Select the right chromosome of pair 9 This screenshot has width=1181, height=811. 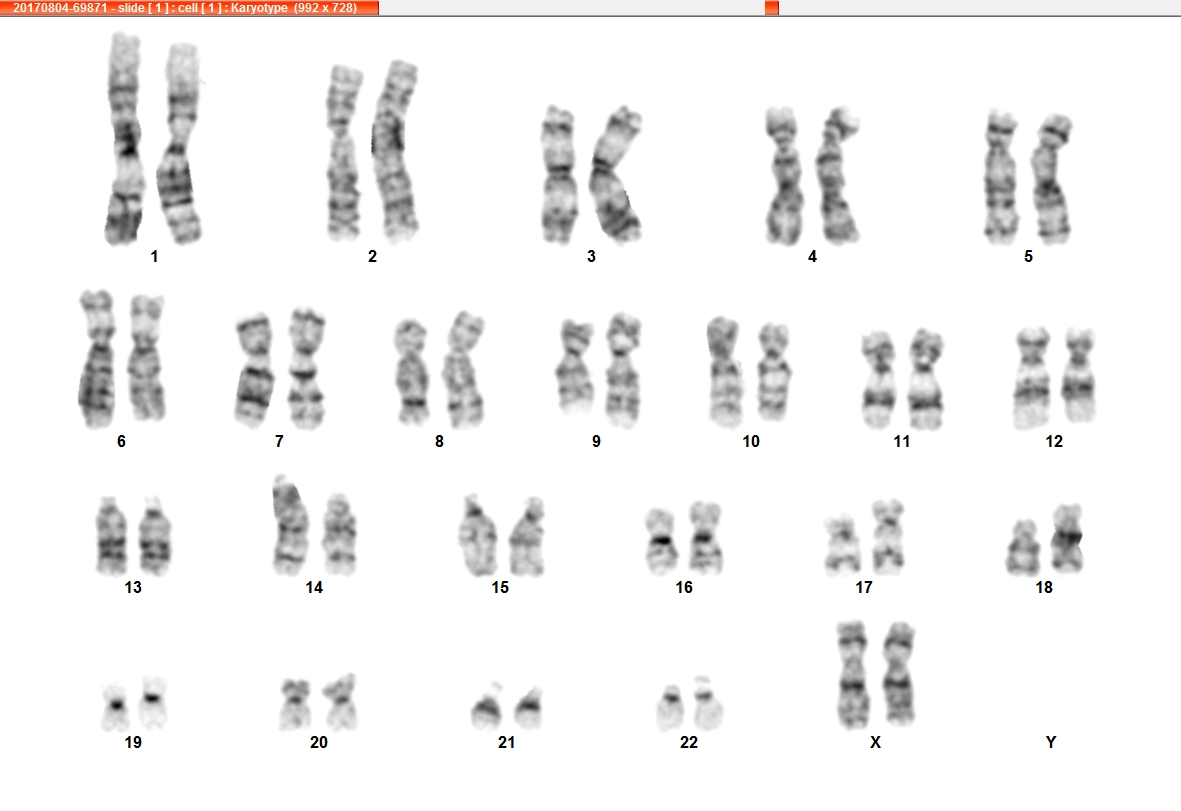[x=623, y=370]
